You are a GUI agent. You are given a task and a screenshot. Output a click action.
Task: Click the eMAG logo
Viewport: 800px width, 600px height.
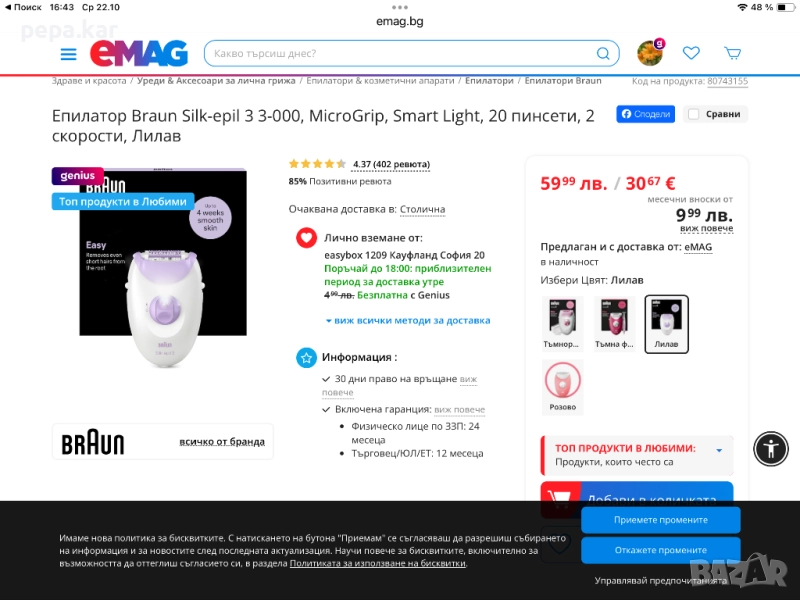pyautogui.click(x=139, y=53)
